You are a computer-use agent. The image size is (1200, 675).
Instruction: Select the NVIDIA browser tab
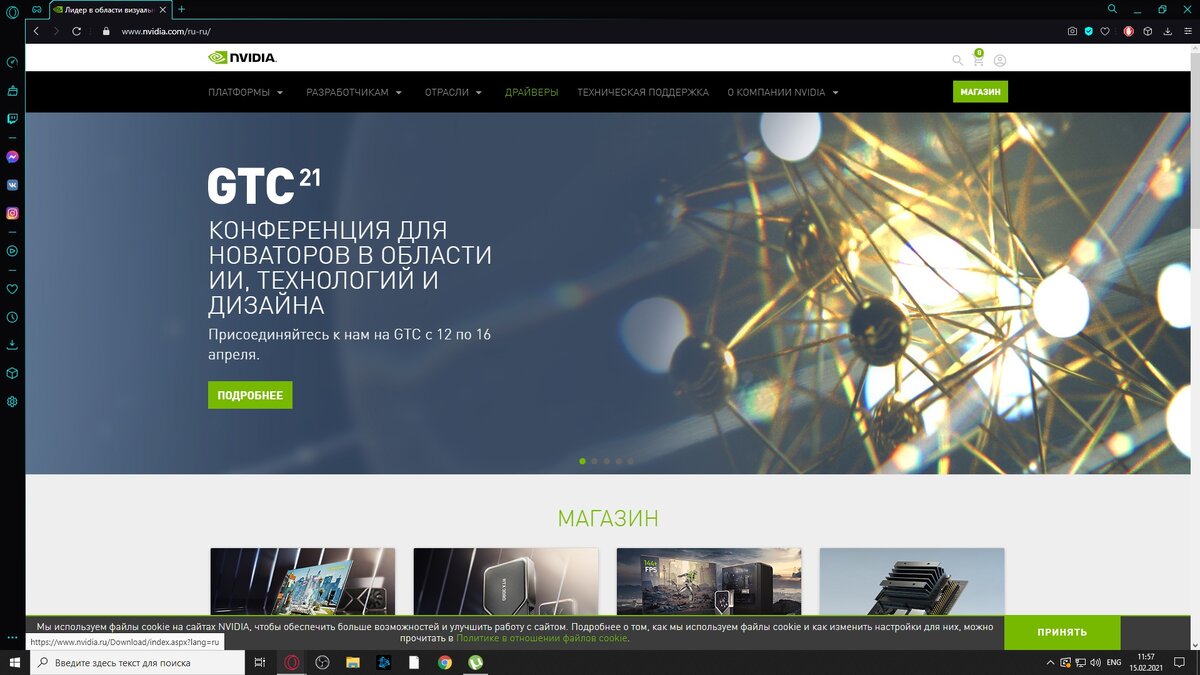point(109,9)
